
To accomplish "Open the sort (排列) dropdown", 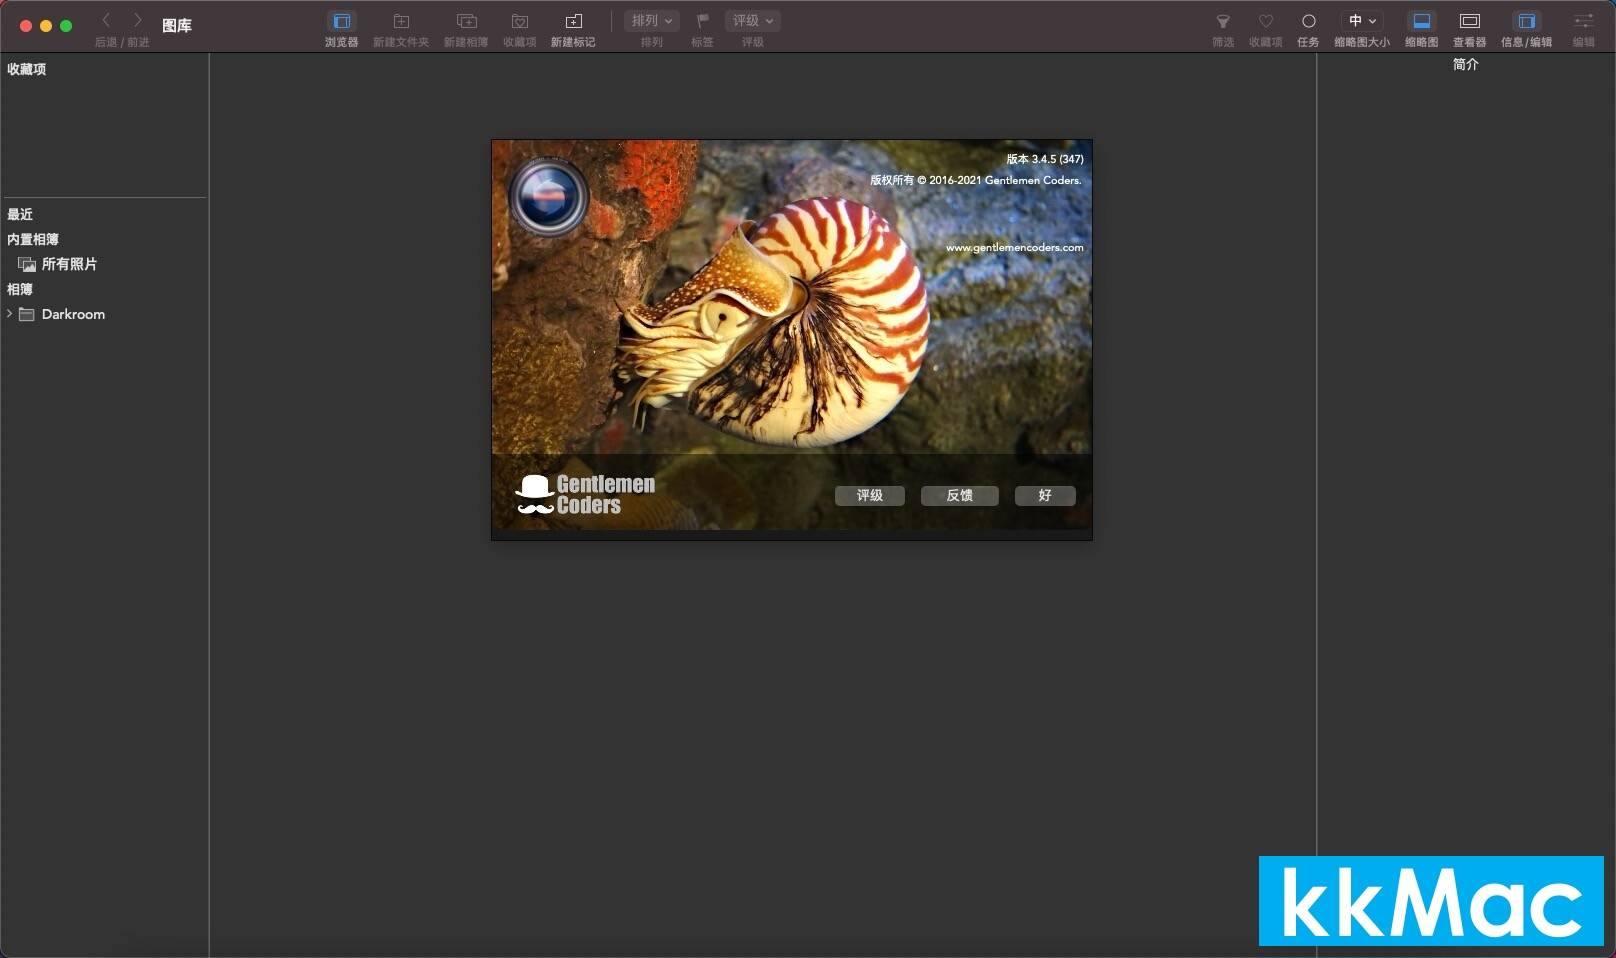I will tap(652, 20).
